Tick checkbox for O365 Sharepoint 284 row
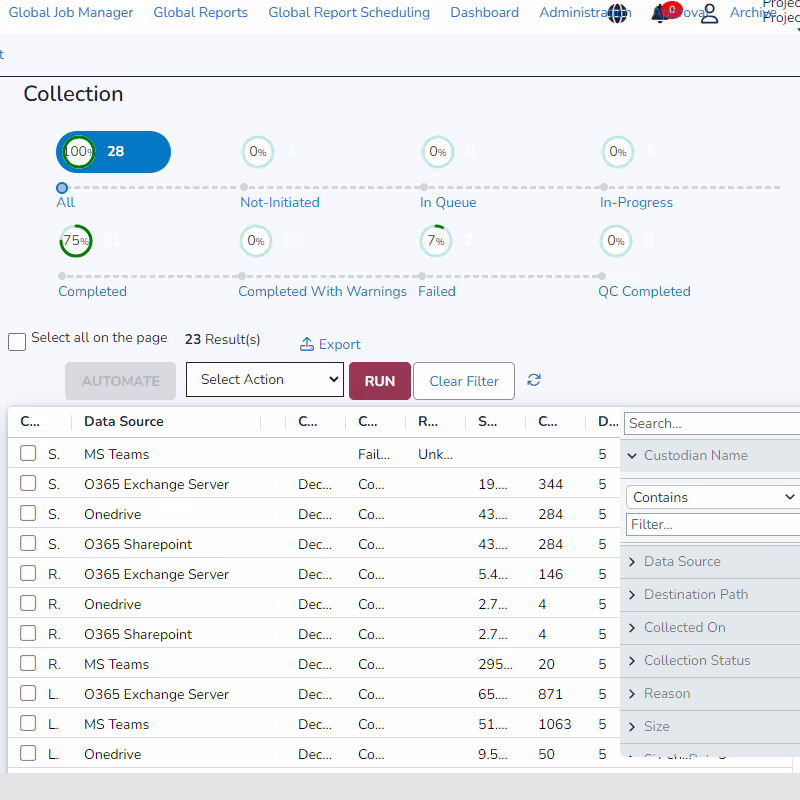The image size is (800, 800). pyautogui.click(x=28, y=543)
